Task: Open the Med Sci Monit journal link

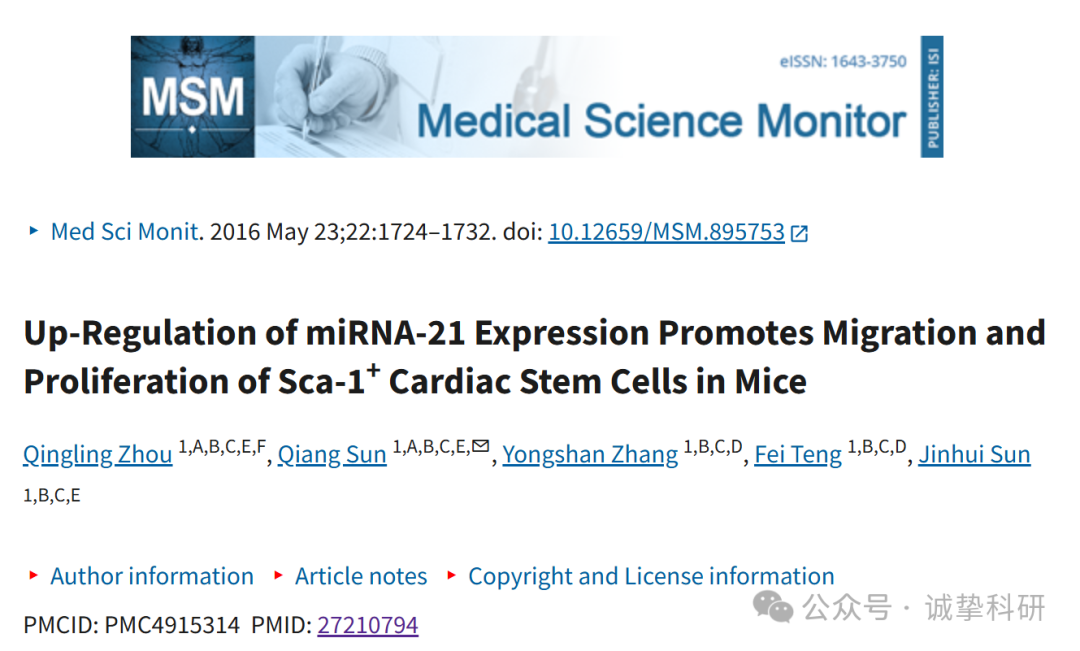Action: pos(125,231)
